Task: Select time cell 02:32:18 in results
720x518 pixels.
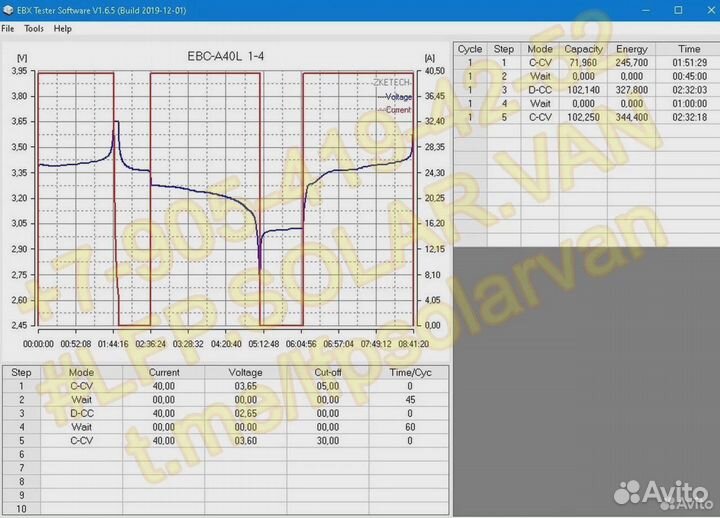Action: coord(689,117)
